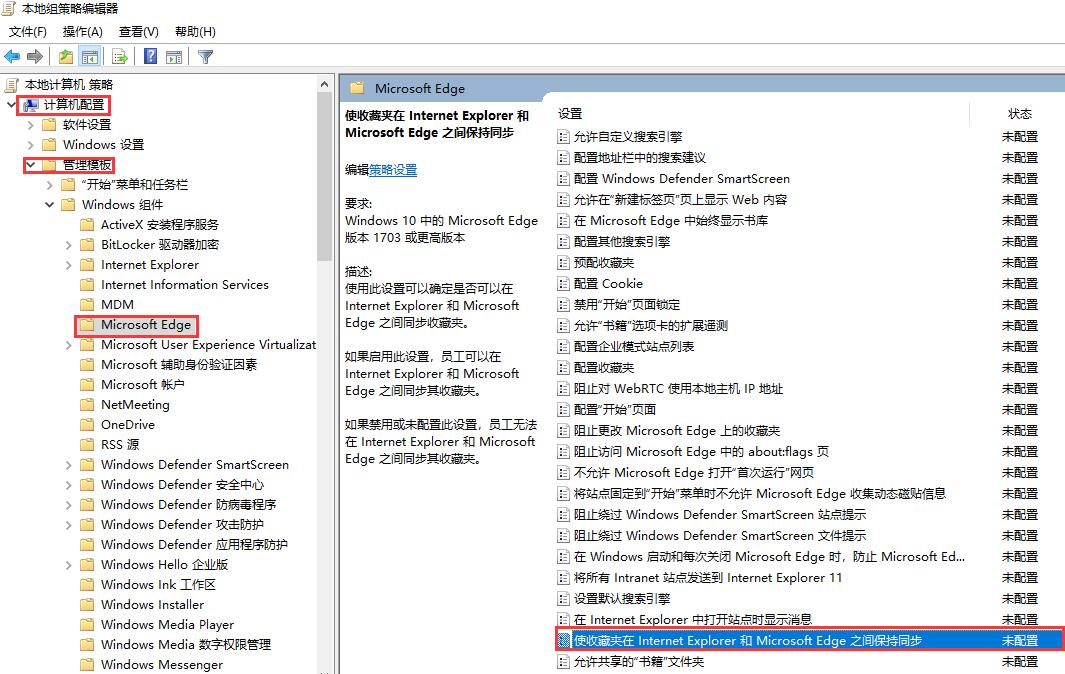The width and height of the screenshot is (1065, 674).
Task: Click the policy icon of 允许自定义搜索引擎
Action: pos(563,137)
